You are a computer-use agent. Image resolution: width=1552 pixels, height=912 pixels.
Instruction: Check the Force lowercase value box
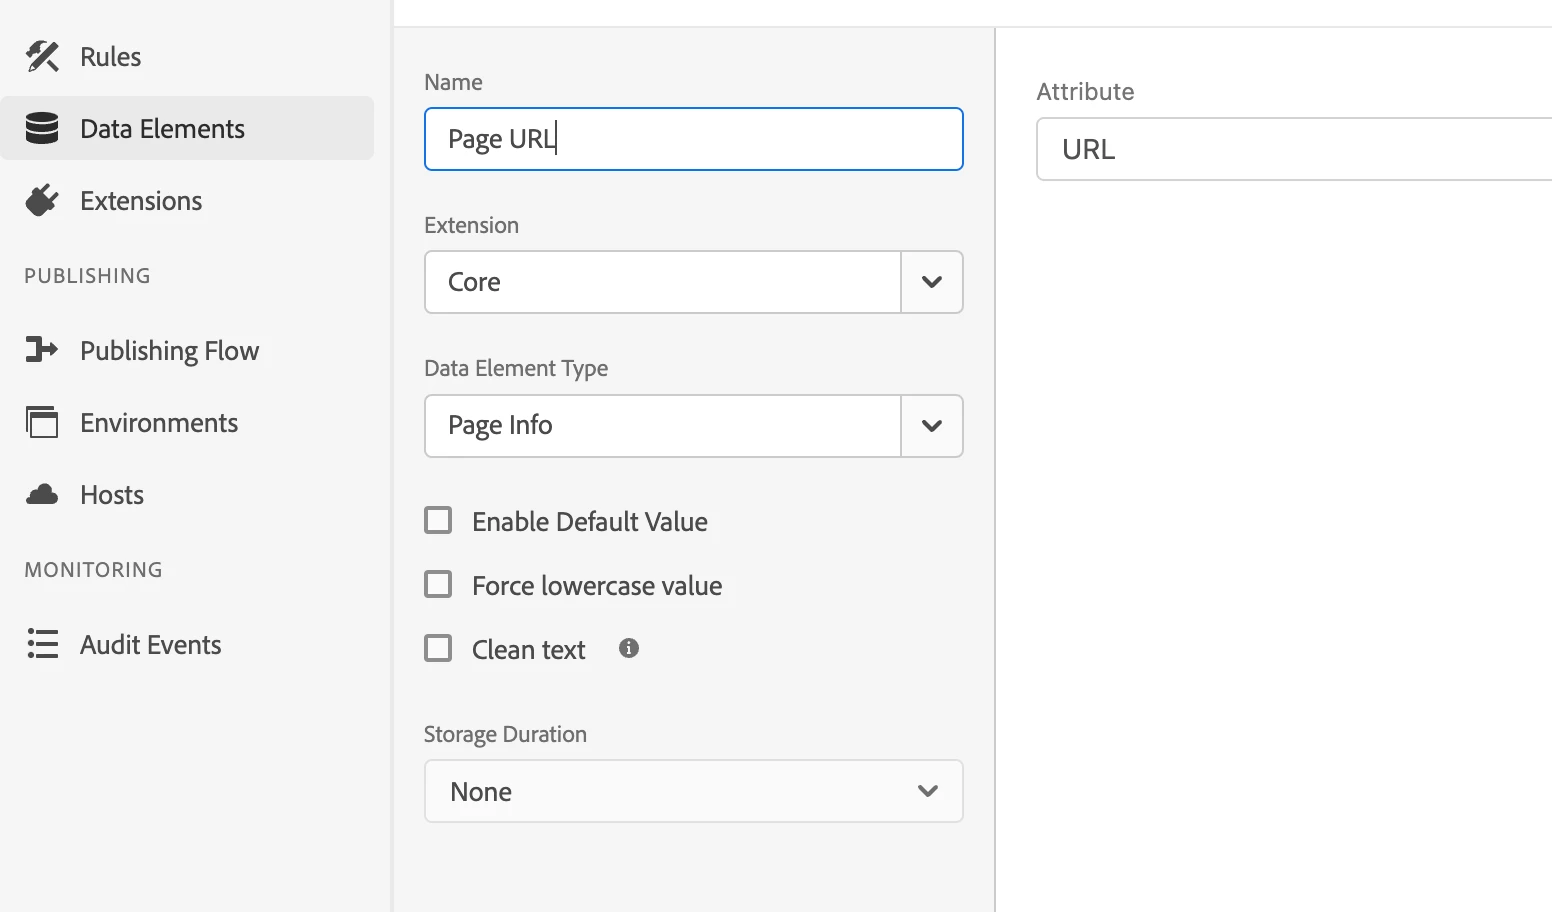tap(438, 585)
